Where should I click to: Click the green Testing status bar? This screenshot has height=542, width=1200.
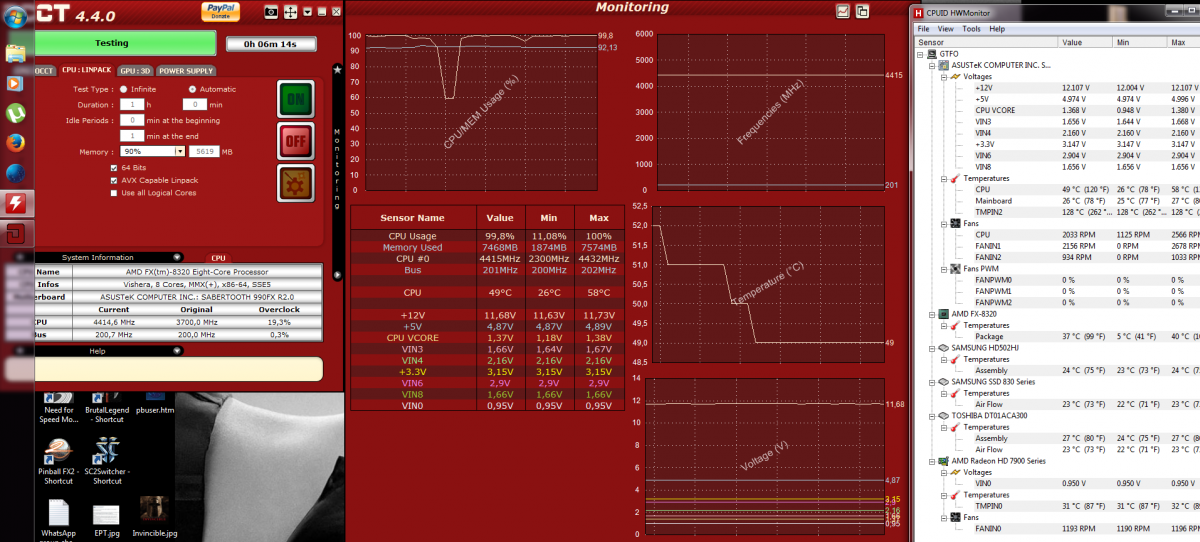tap(125, 43)
